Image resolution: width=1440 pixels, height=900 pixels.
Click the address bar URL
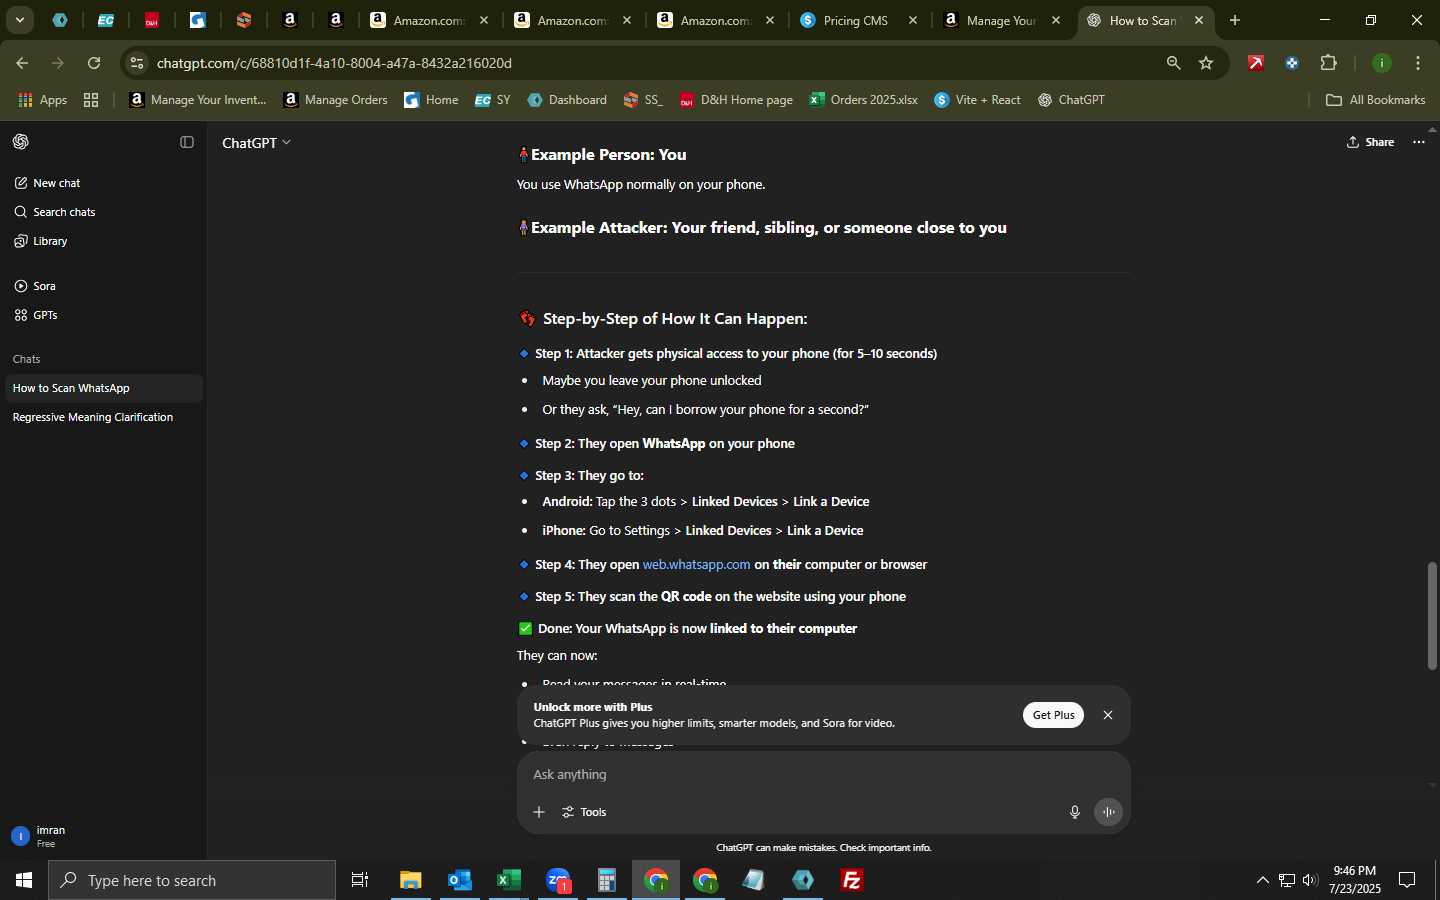tap(334, 63)
